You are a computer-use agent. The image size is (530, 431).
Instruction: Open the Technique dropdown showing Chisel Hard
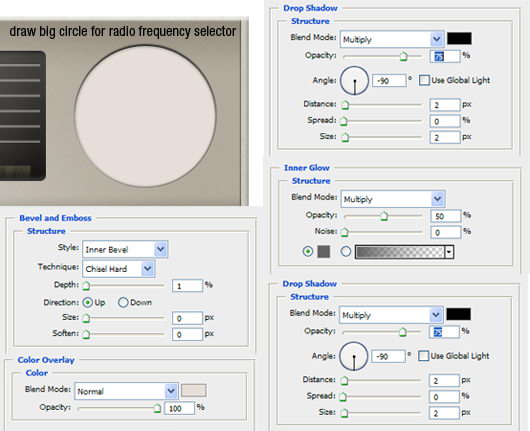119,269
